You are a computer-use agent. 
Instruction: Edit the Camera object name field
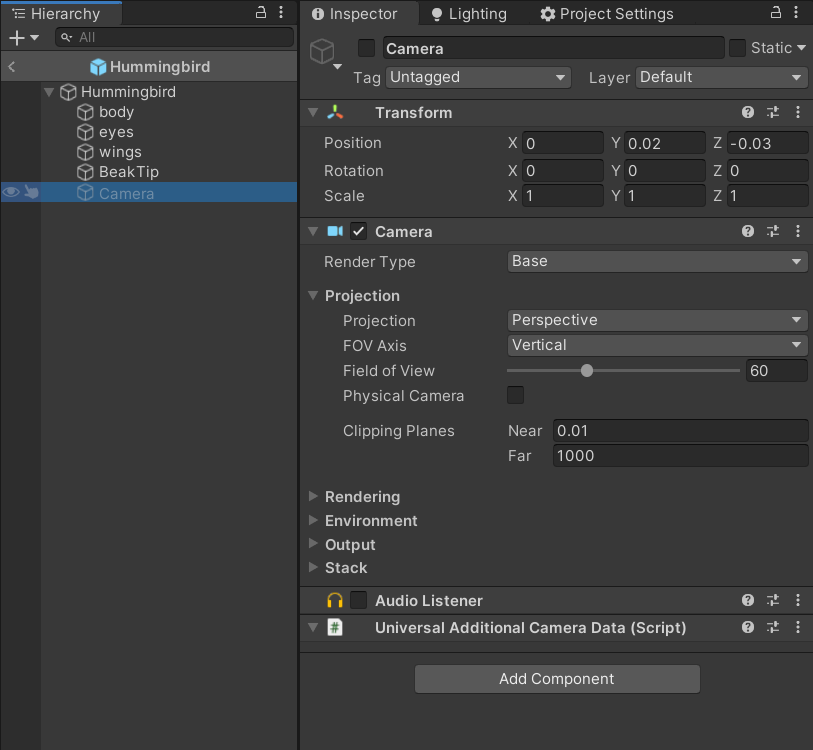coord(553,48)
